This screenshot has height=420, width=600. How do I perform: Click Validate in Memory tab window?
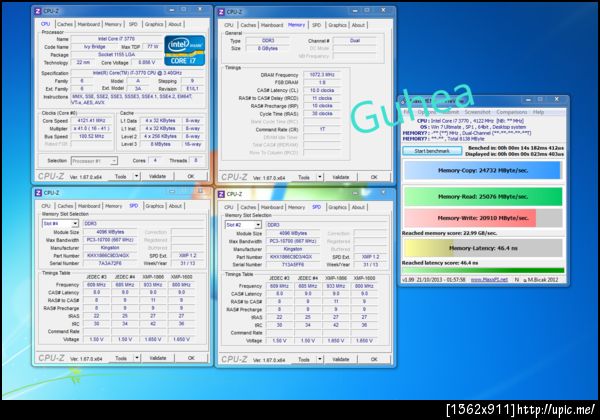341,177
